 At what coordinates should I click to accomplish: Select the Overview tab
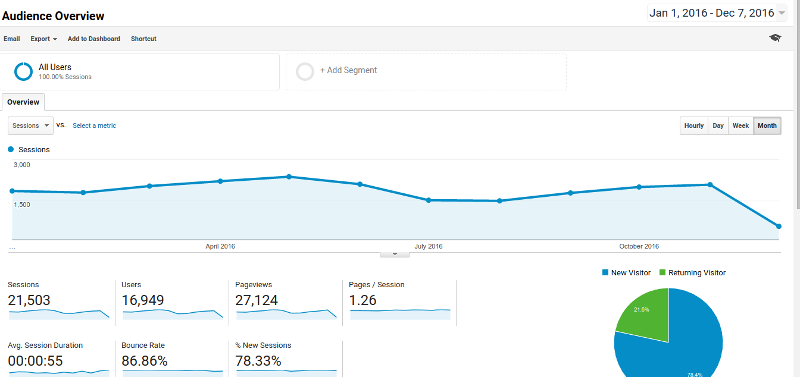tap(23, 102)
